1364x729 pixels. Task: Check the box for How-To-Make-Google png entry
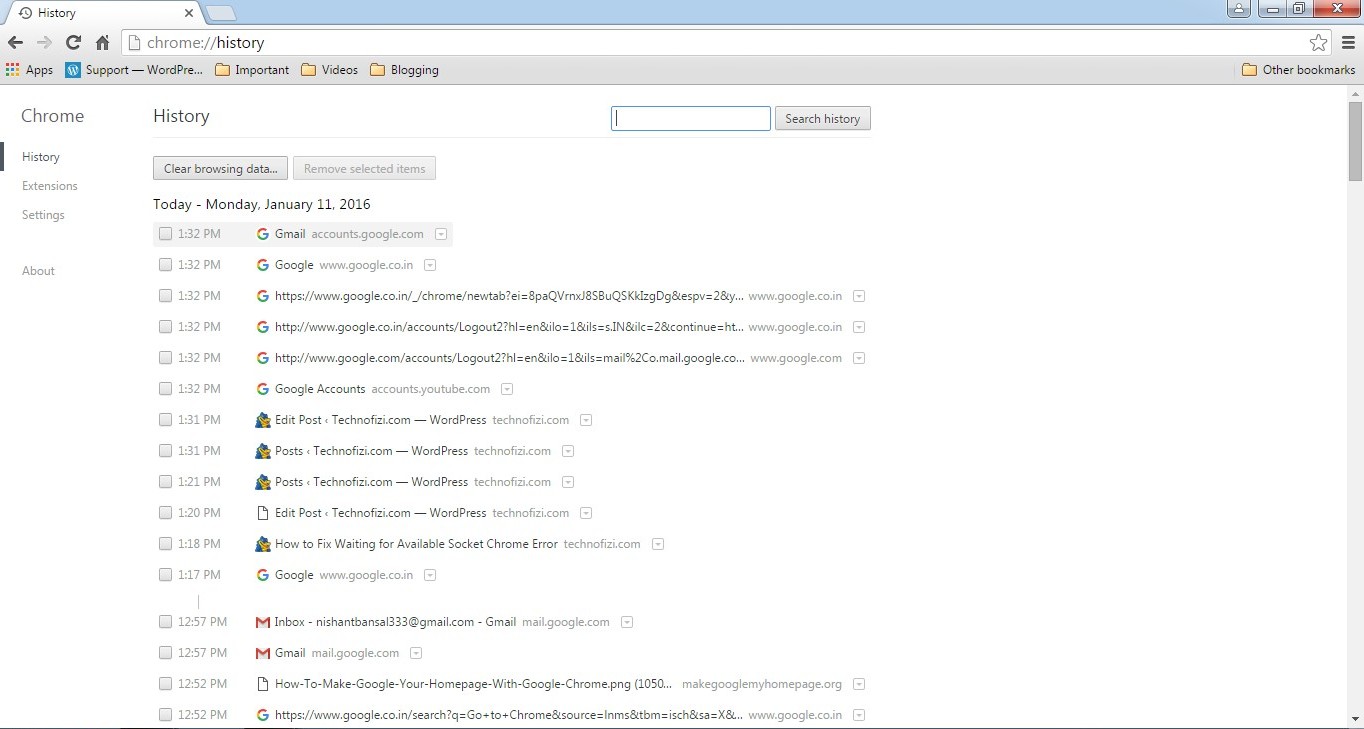click(166, 684)
